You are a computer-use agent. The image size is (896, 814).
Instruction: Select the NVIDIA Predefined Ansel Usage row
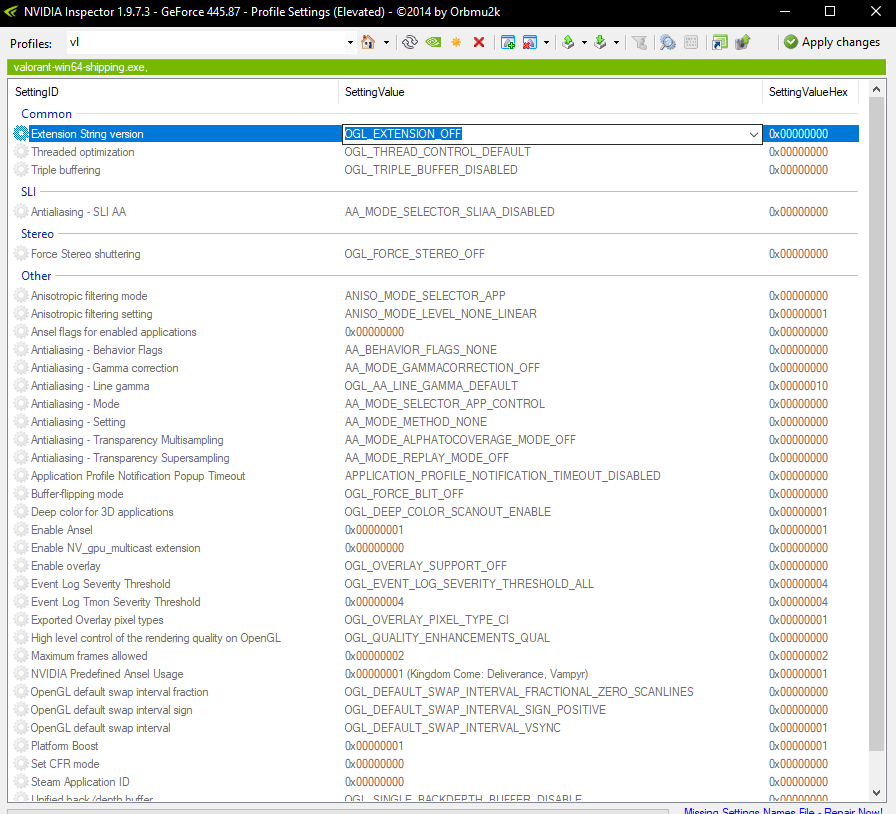435,674
